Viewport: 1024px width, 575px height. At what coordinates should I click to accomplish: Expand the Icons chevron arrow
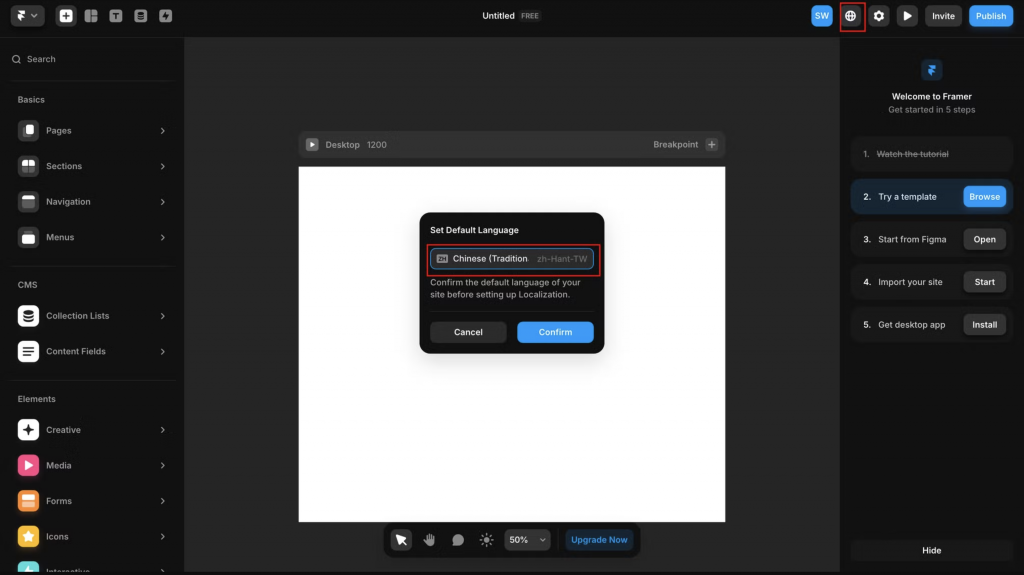pyautogui.click(x=163, y=536)
